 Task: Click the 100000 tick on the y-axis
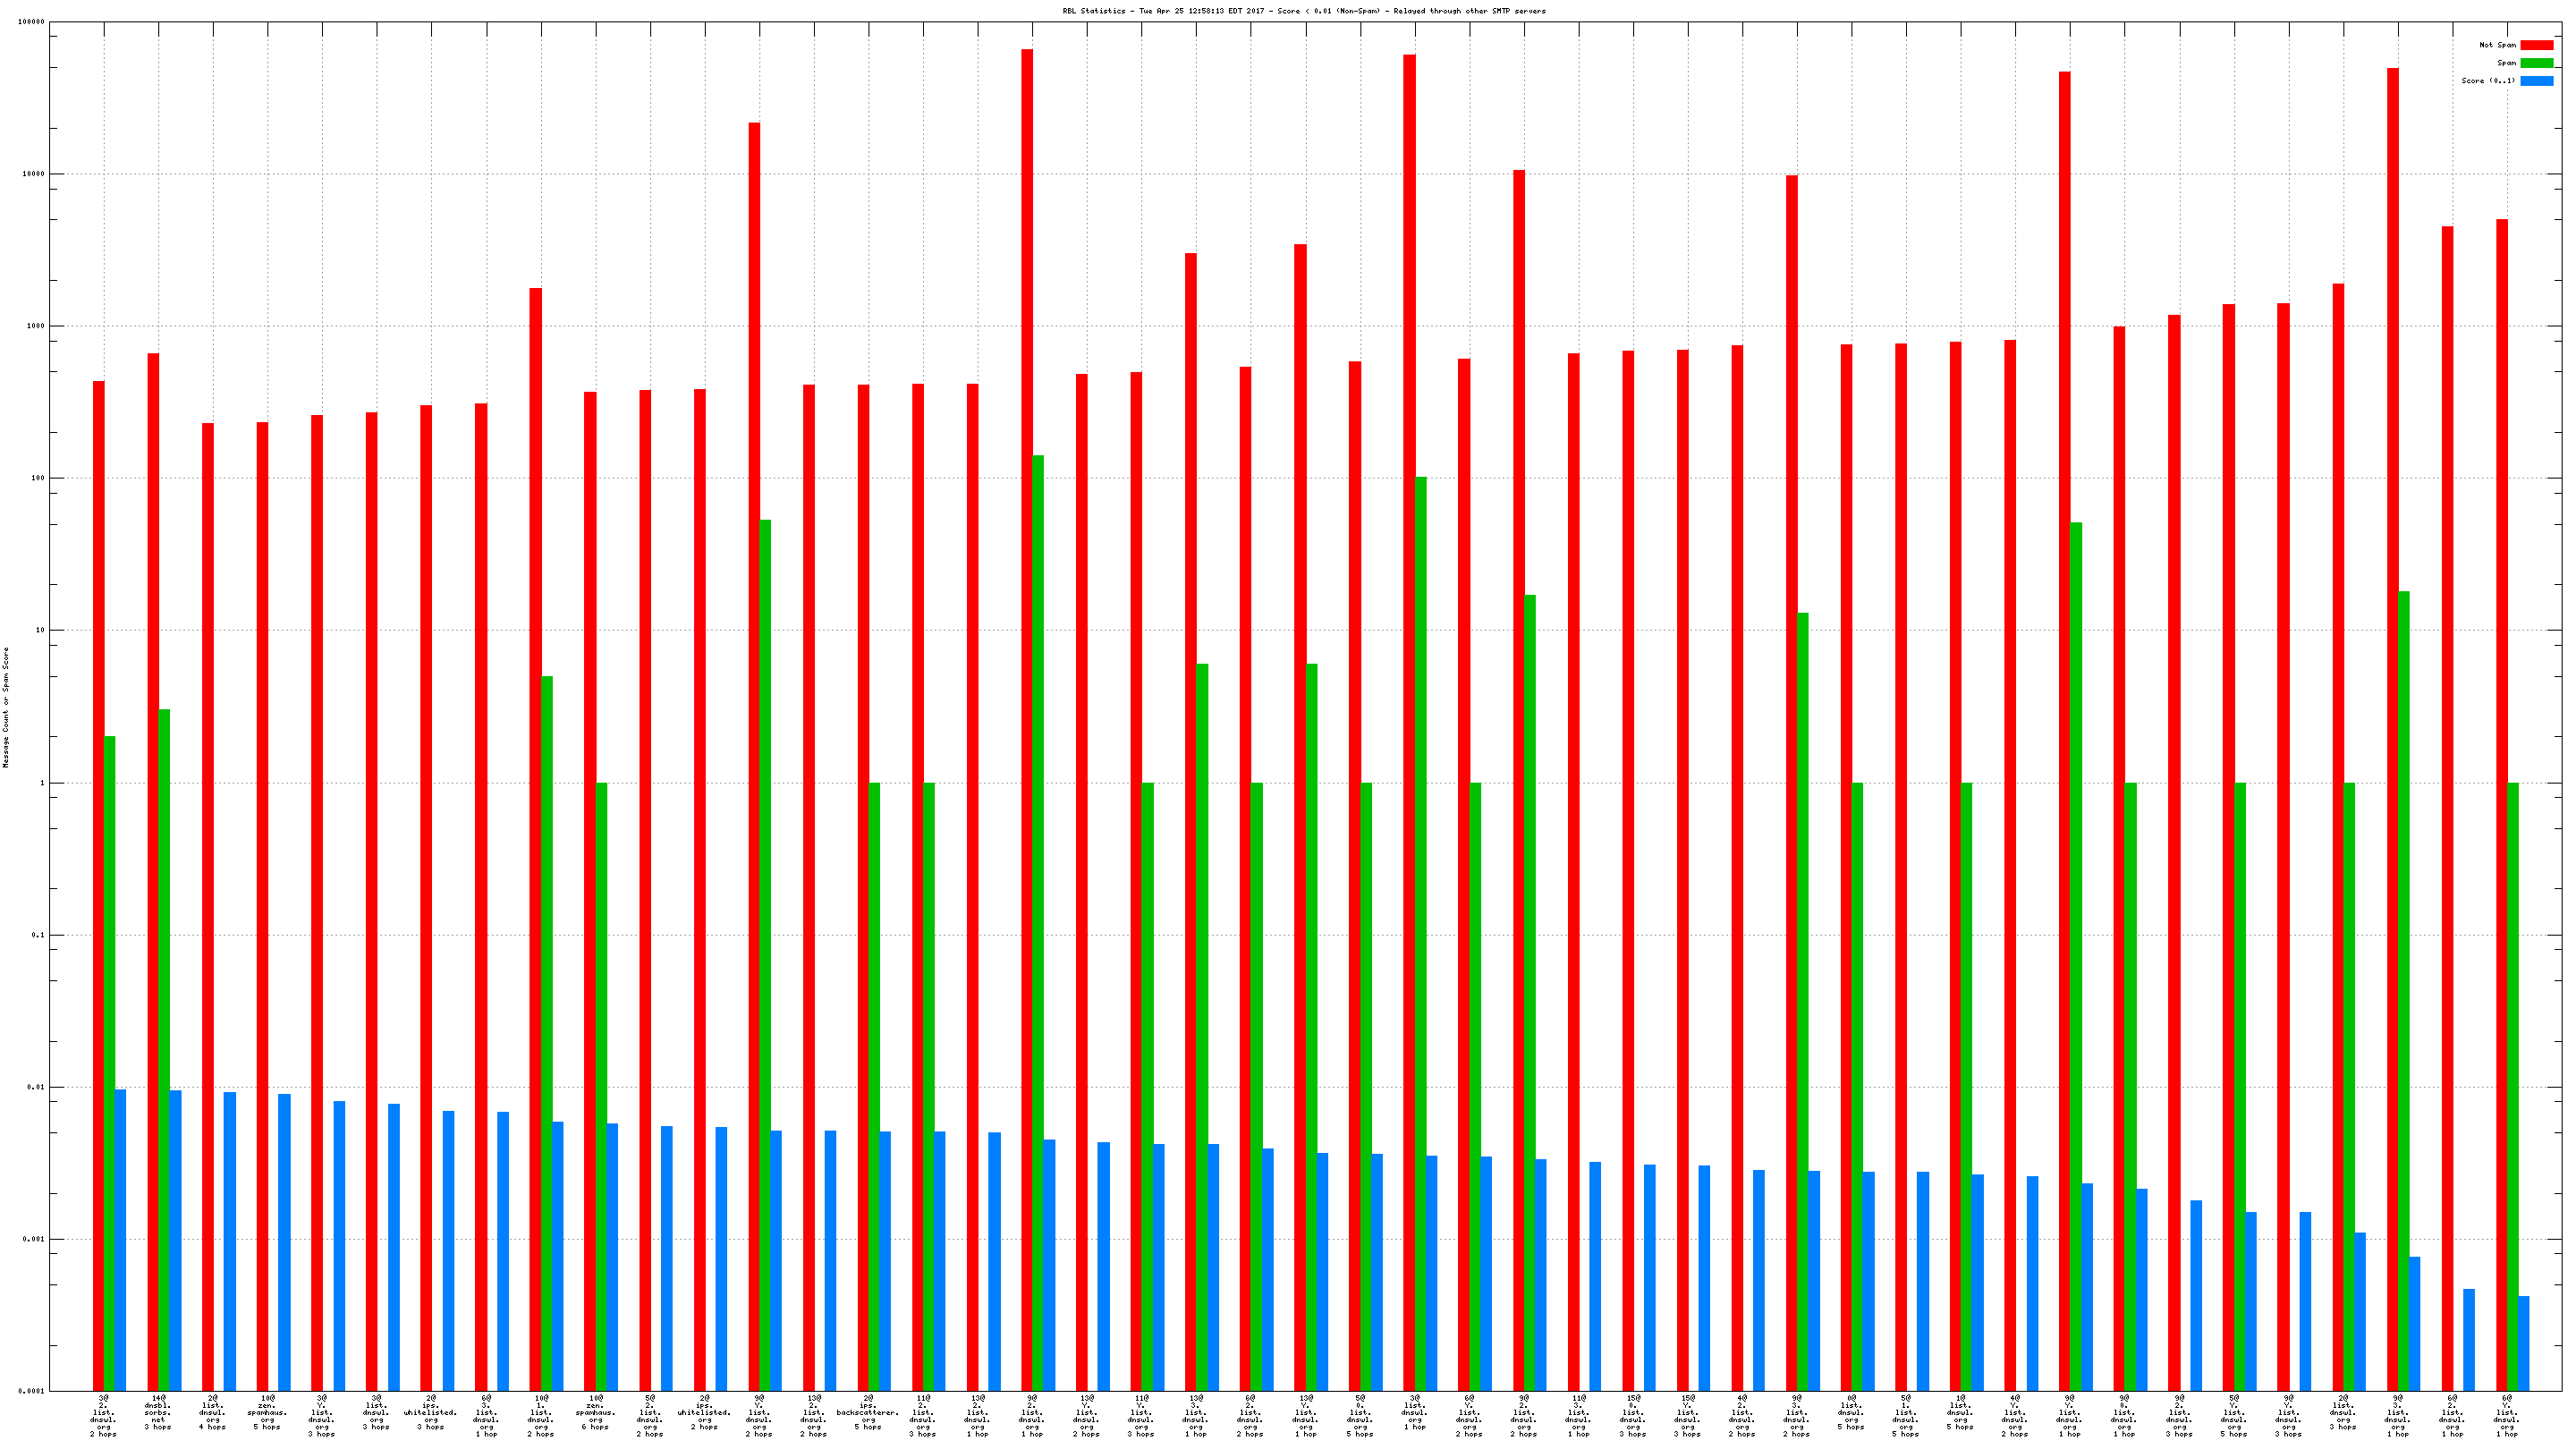31,22
